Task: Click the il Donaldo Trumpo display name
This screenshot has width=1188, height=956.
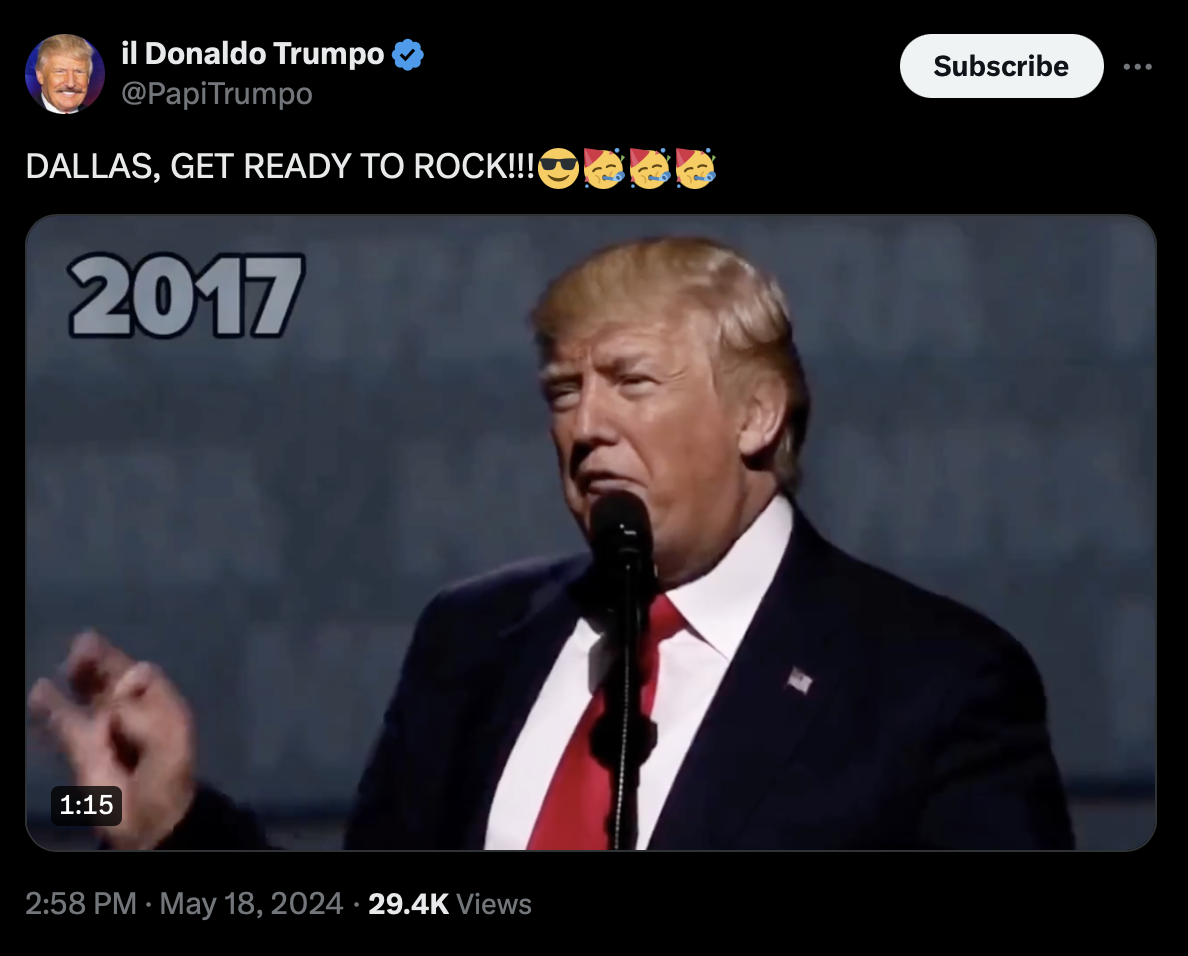Action: click(x=253, y=54)
